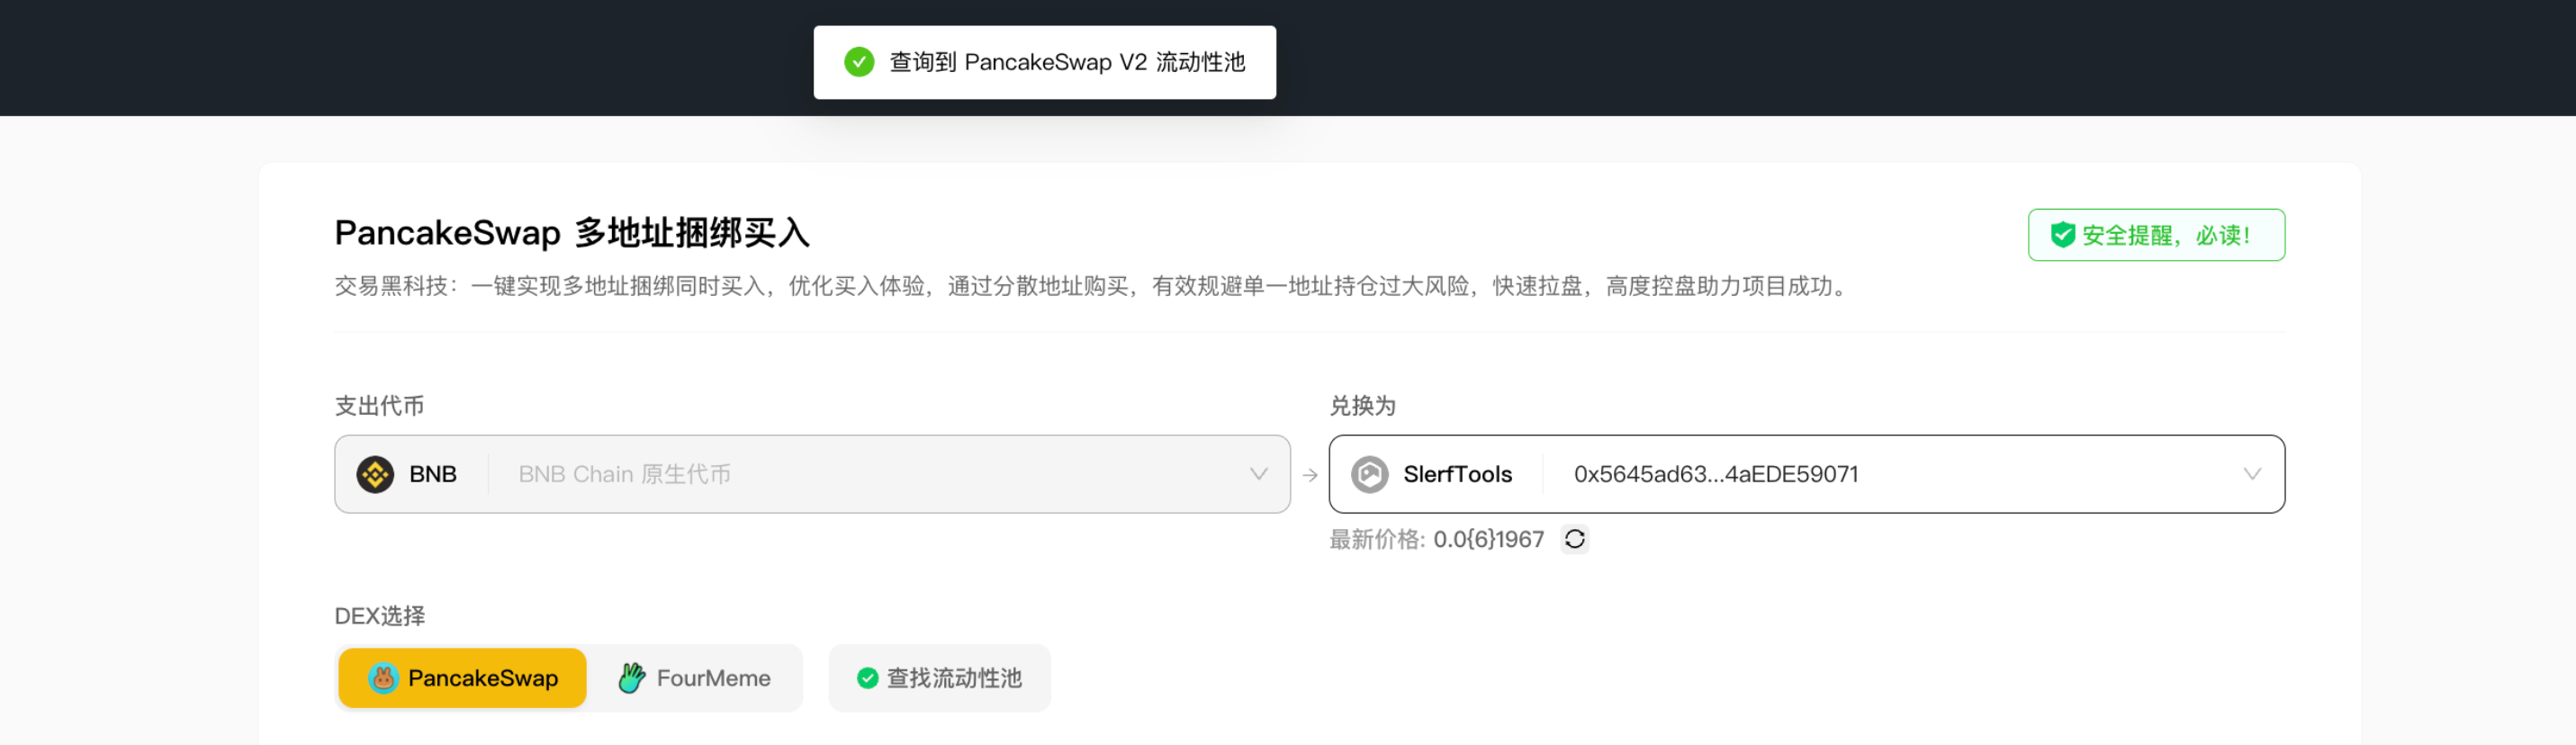Expand the 兑换为 token dropdown chevron
The height and width of the screenshot is (745, 2576).
point(2251,474)
